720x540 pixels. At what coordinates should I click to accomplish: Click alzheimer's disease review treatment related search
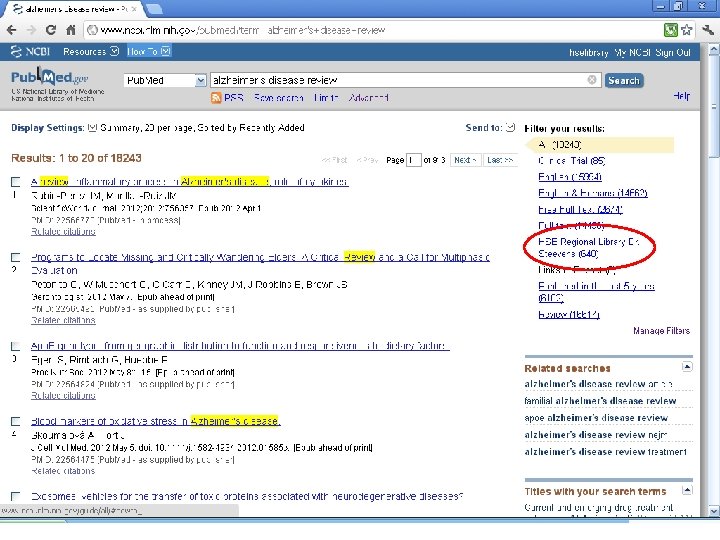606,452
